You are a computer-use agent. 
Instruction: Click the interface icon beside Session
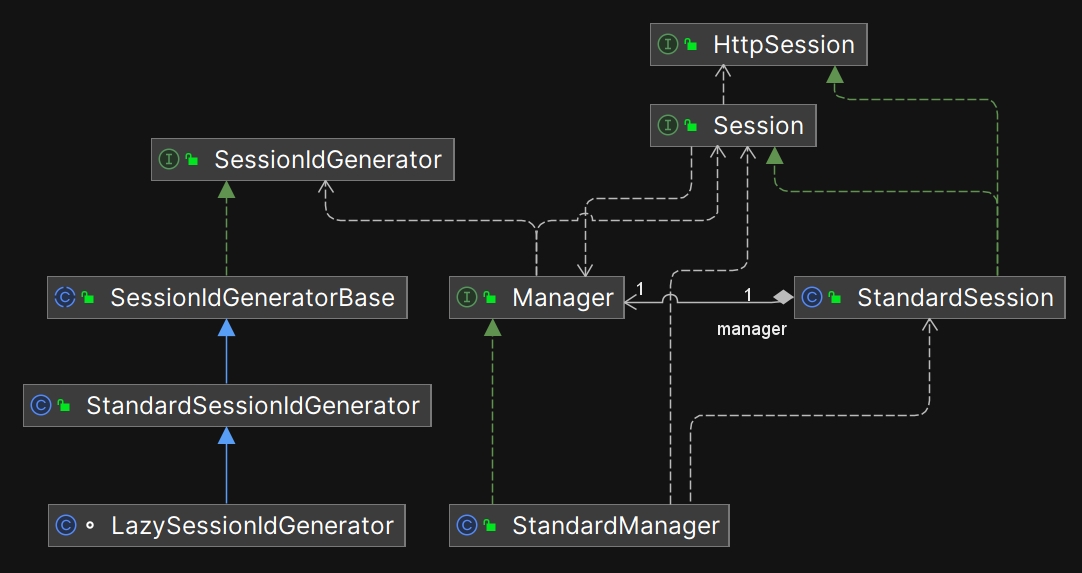668,126
